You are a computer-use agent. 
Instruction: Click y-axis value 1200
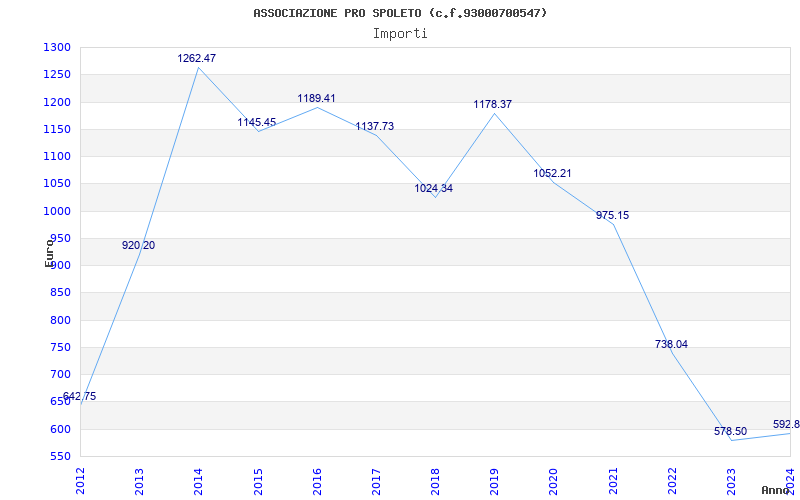pyautogui.click(x=57, y=102)
